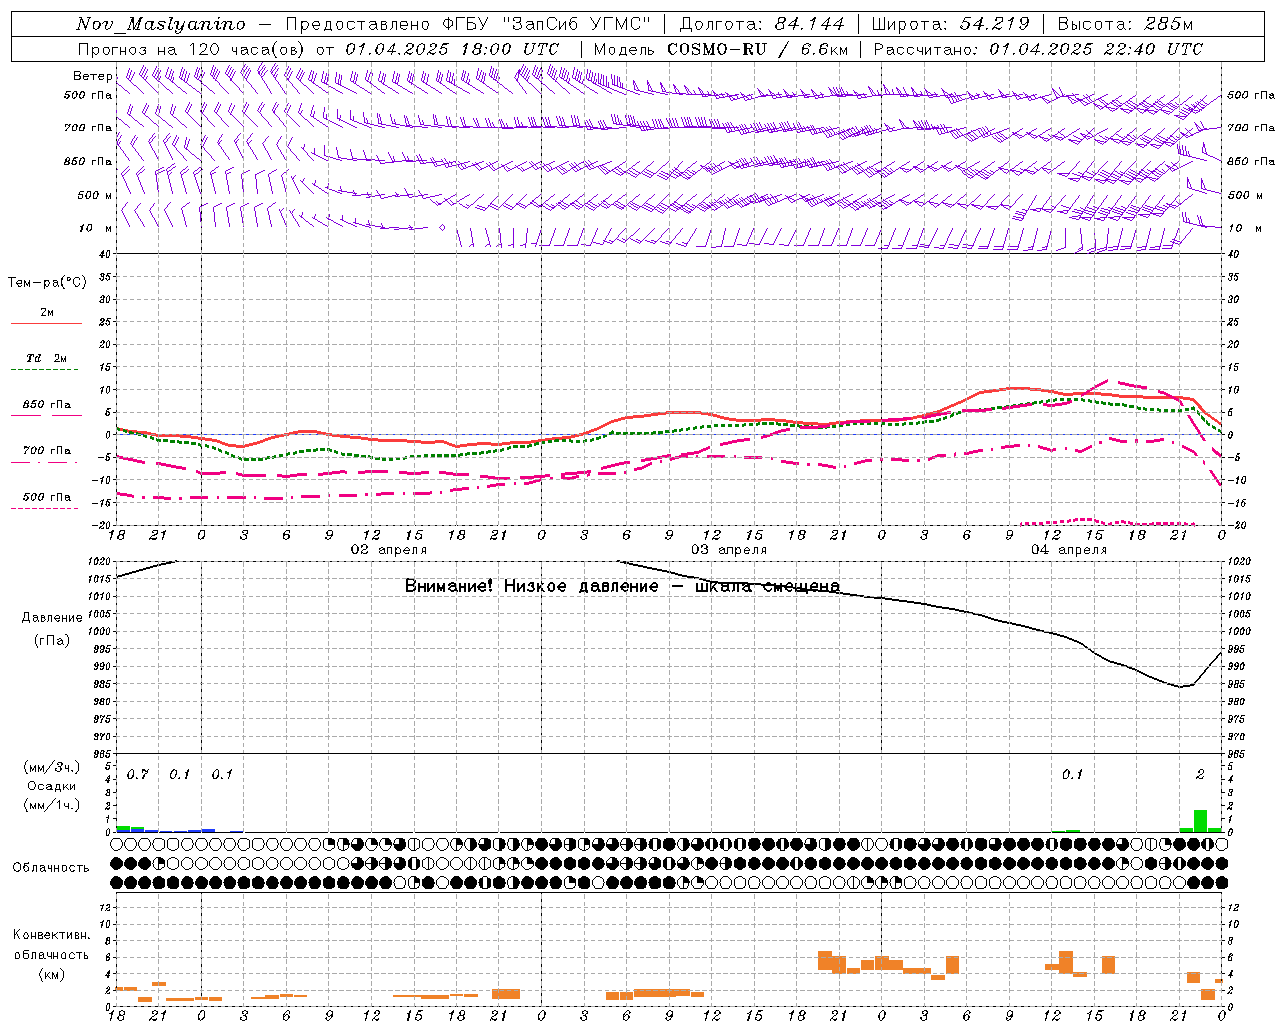Click the 'Облачность' cloudiness label

coord(51,867)
